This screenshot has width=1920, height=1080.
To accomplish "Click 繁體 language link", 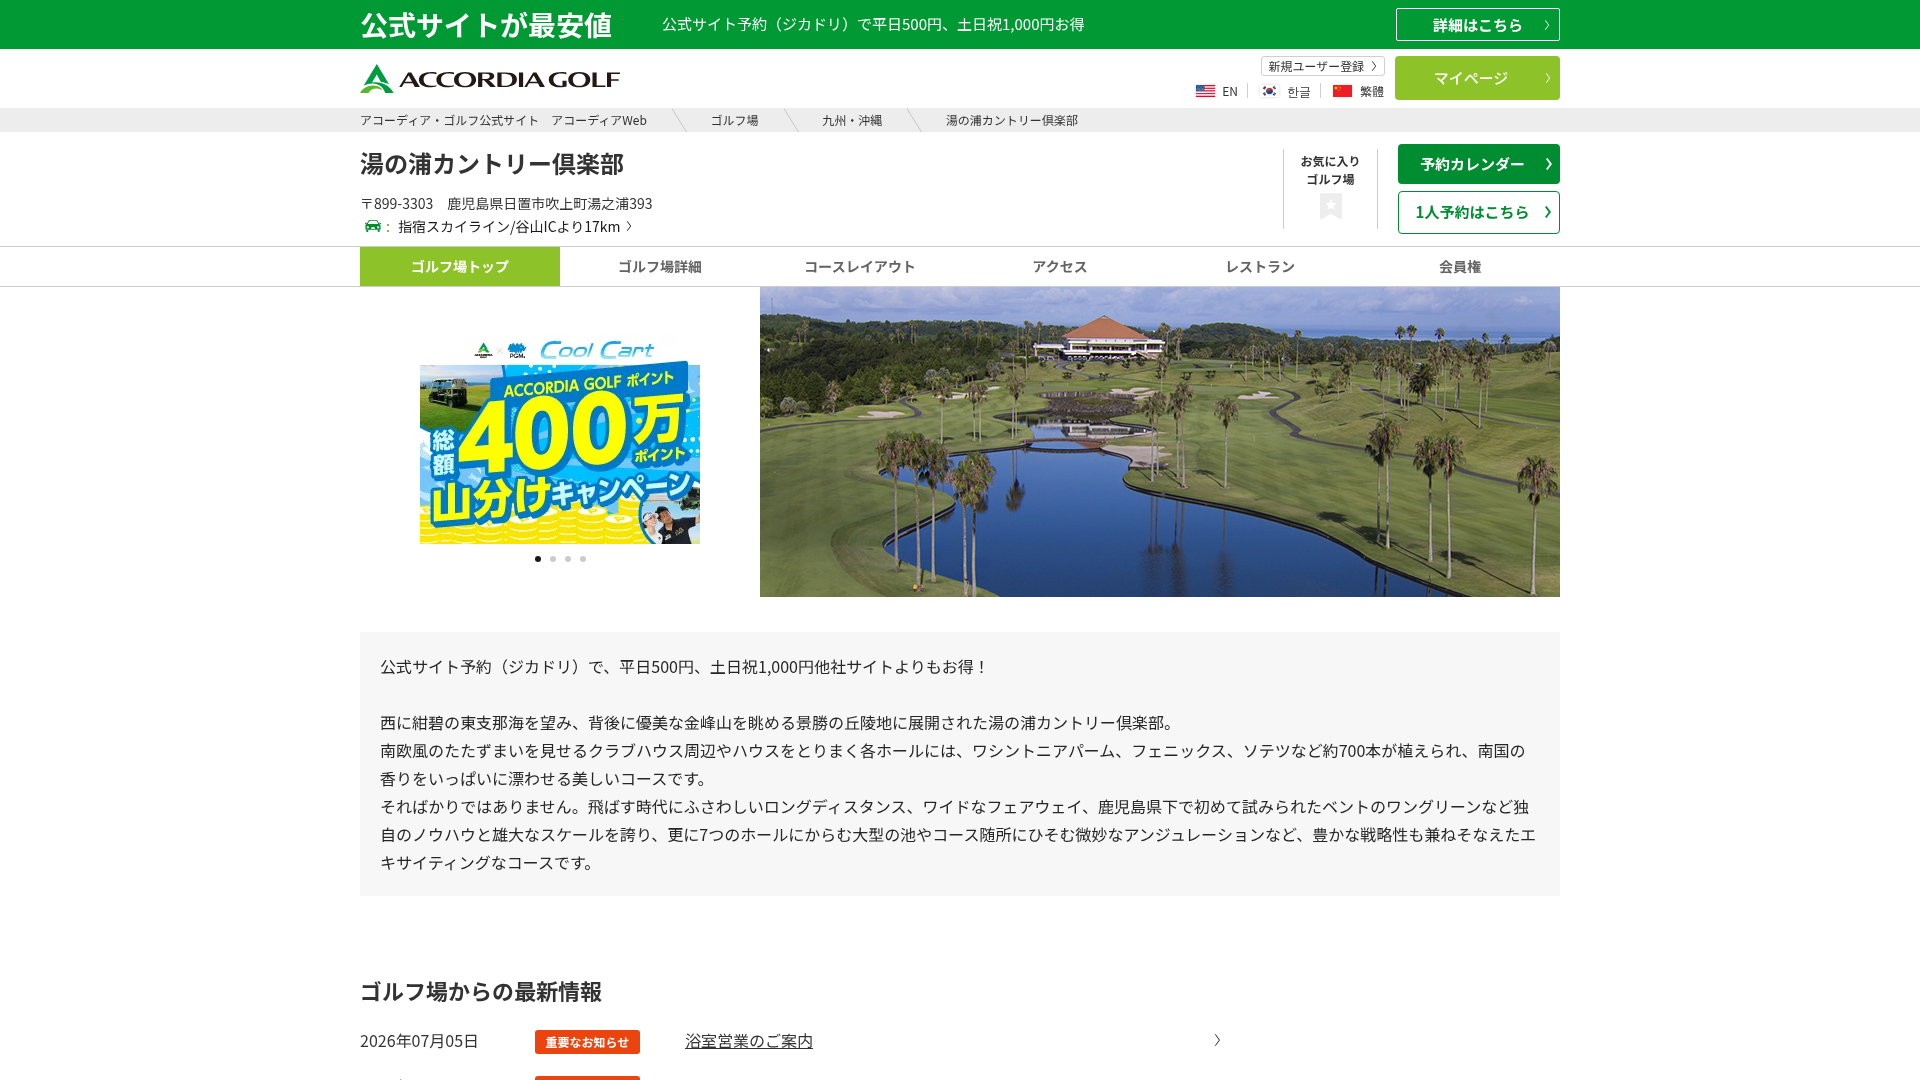I will click(1372, 91).
